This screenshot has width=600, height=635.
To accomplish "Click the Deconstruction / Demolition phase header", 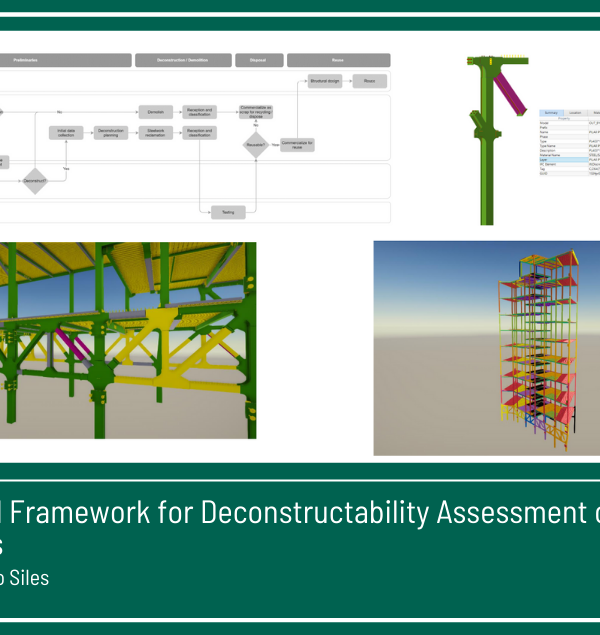I will [x=181, y=60].
